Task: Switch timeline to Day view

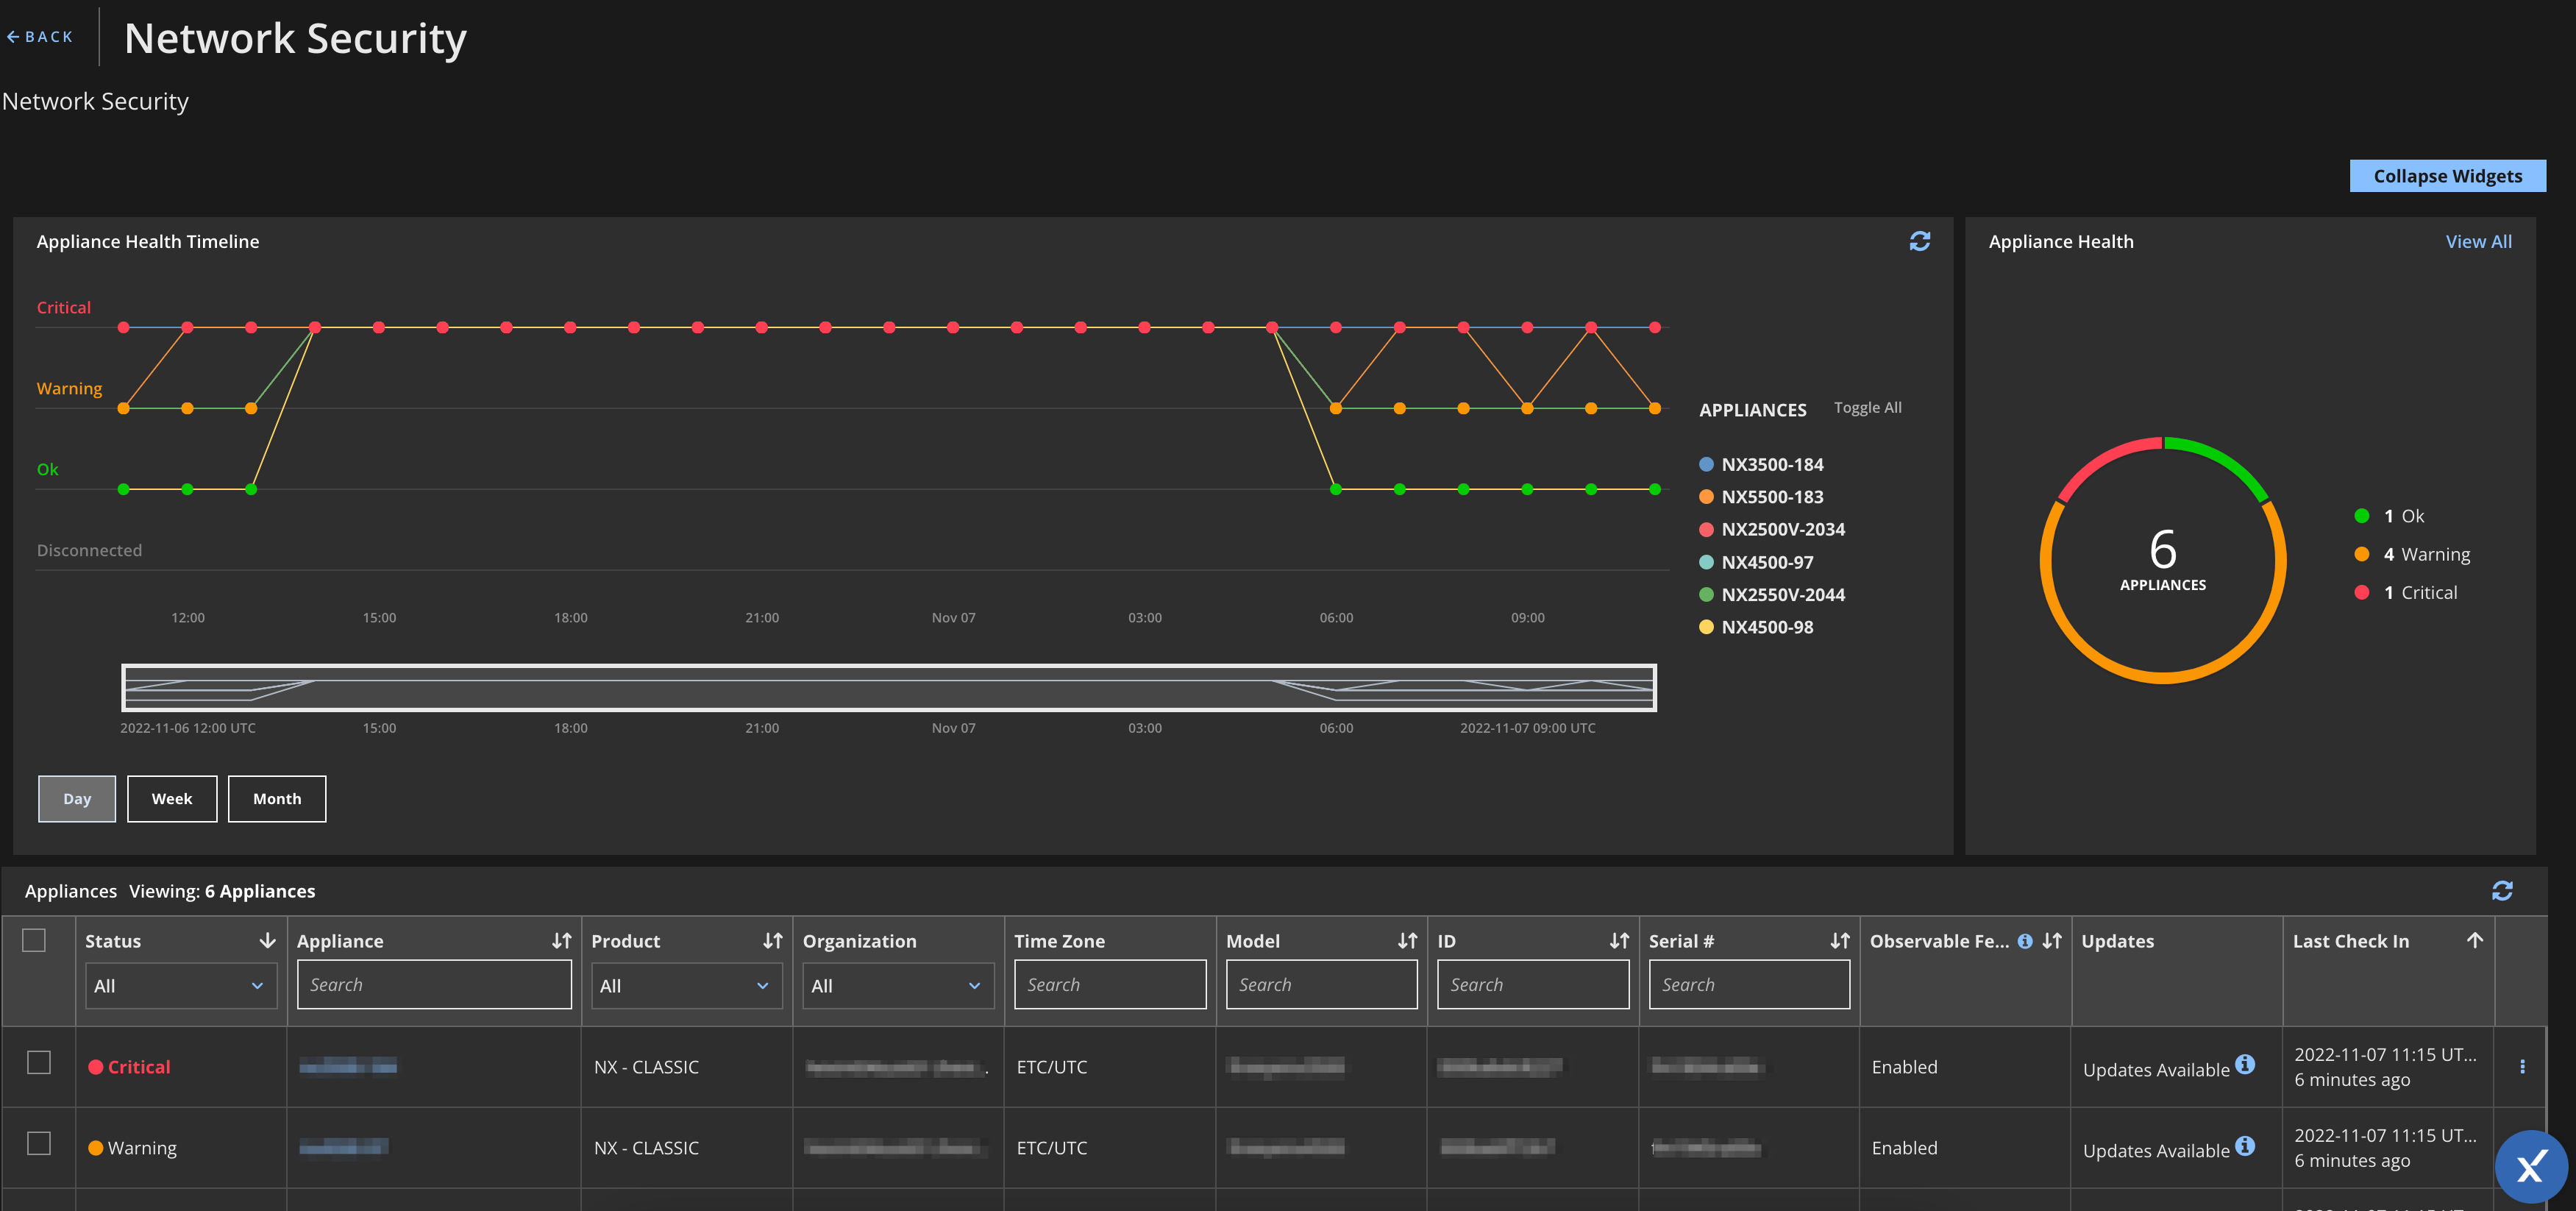Action: [77, 798]
